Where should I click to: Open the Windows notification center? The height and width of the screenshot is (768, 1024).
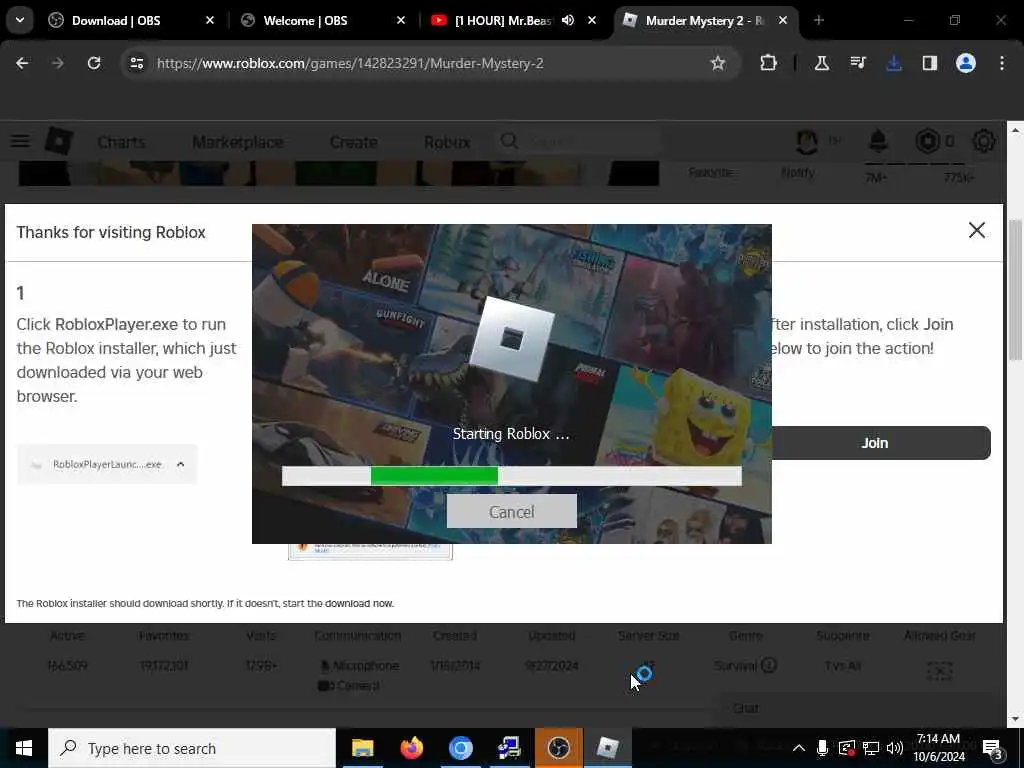coord(993,748)
